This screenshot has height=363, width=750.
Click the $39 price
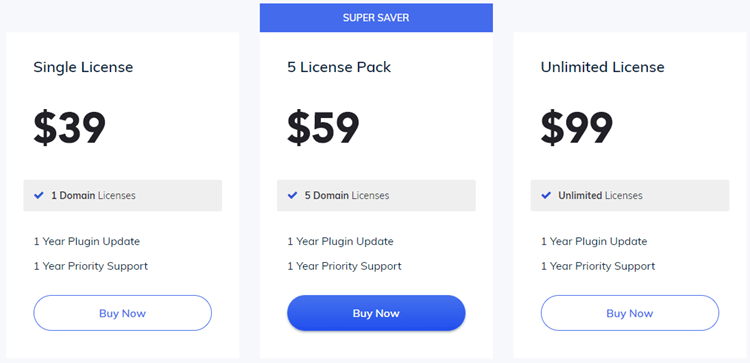coord(69,128)
